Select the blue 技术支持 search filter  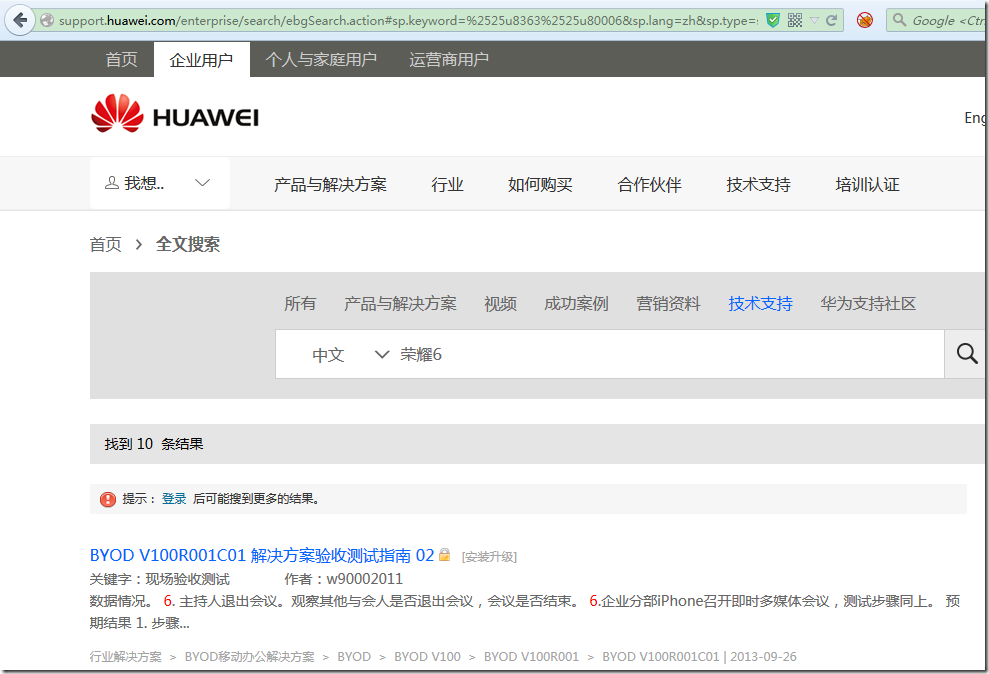click(x=760, y=304)
